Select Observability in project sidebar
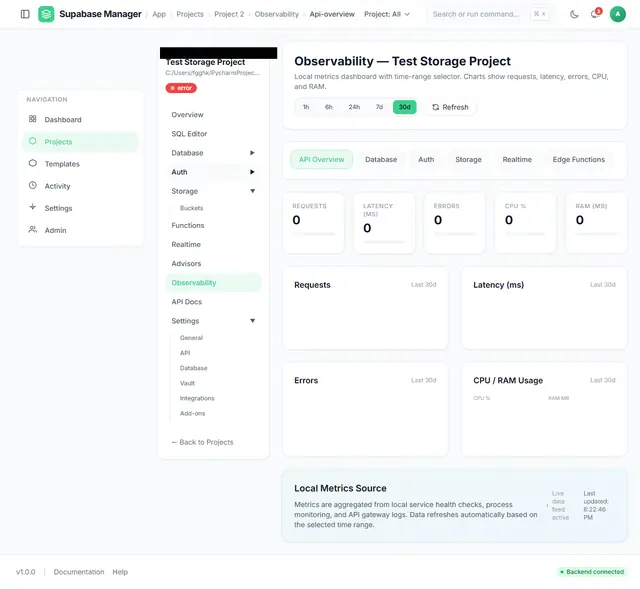The image size is (640, 589). (x=213, y=282)
